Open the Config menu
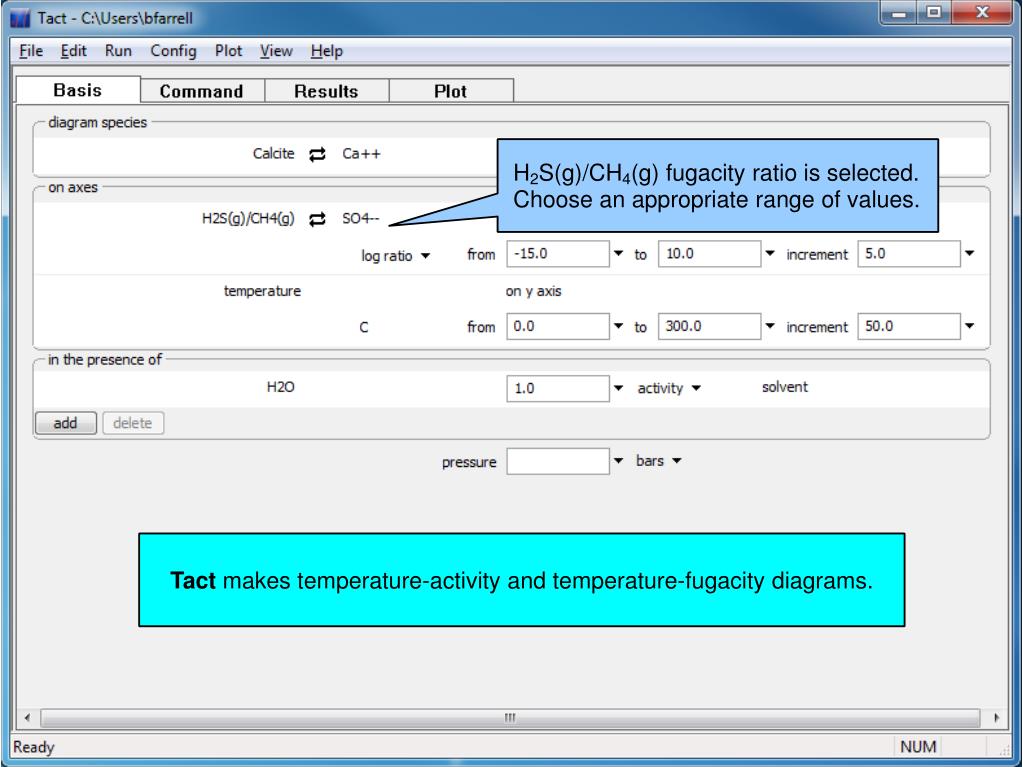 pos(173,51)
